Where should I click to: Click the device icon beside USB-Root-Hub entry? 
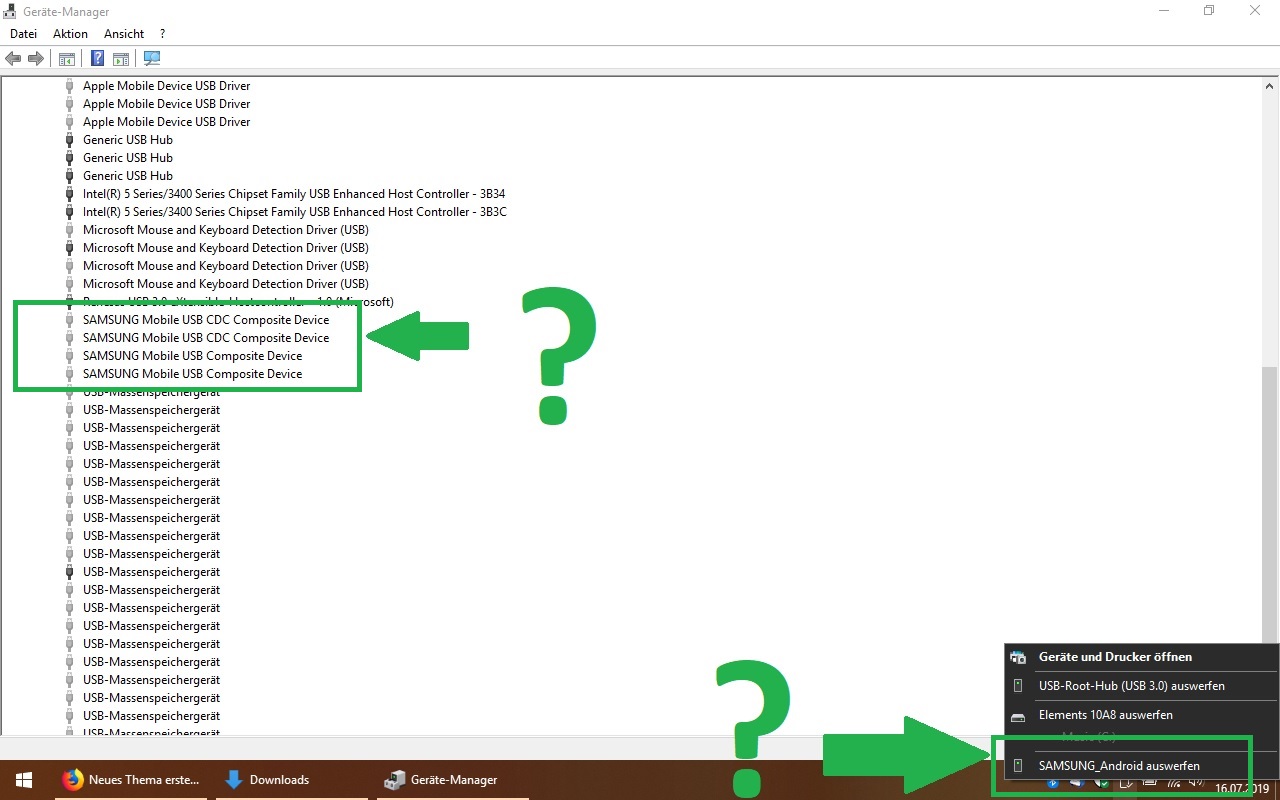pos(1018,686)
